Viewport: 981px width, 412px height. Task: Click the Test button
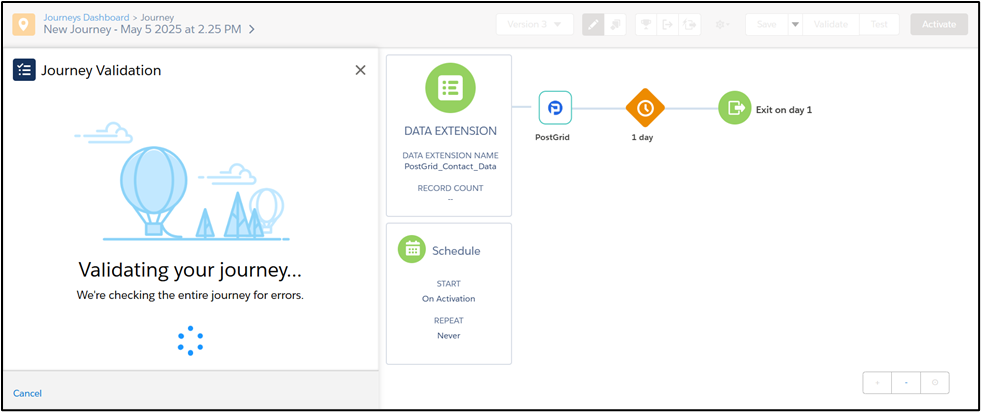tap(879, 24)
